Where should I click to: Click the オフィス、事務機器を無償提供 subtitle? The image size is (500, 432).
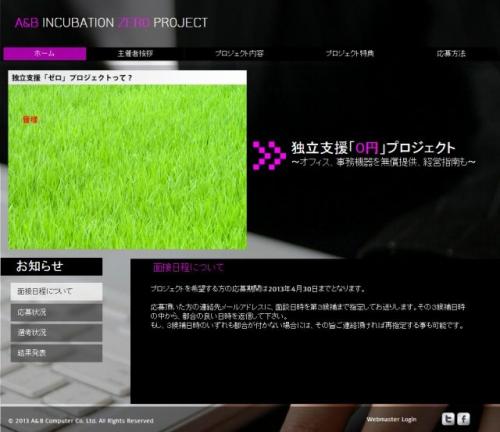pos(383,162)
